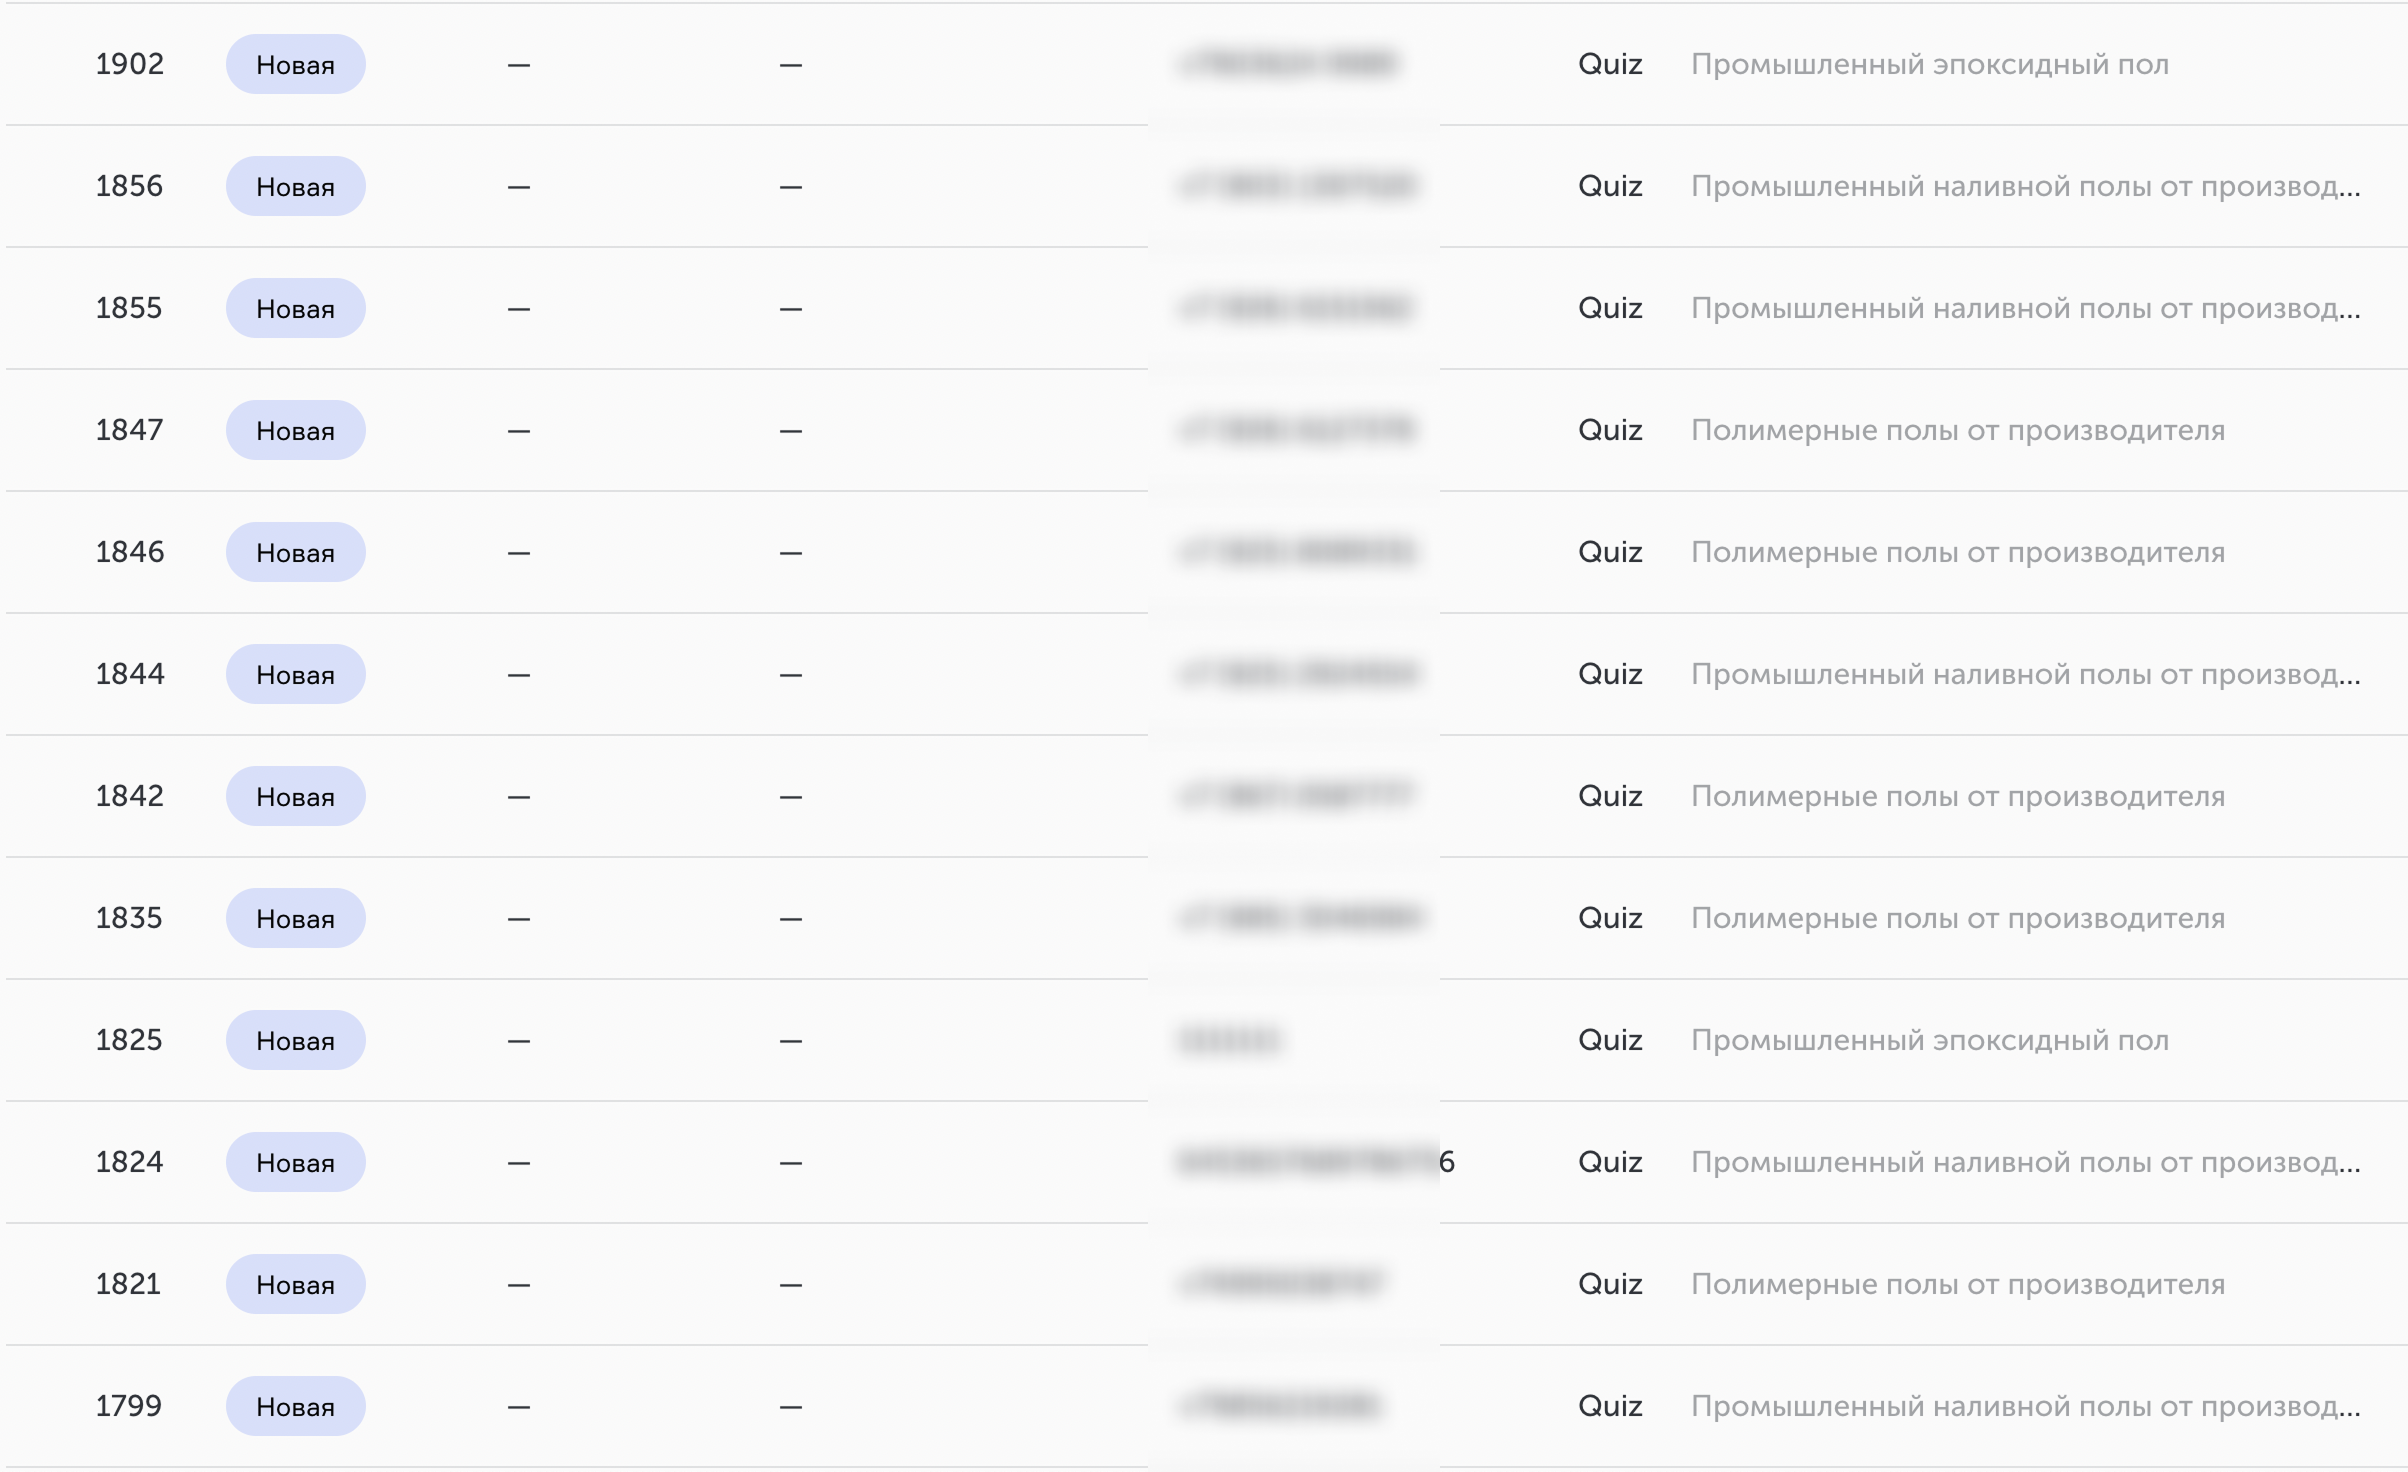Click the Новая badge in row 1825
This screenshot has width=2408, height=1472.
[295, 1041]
